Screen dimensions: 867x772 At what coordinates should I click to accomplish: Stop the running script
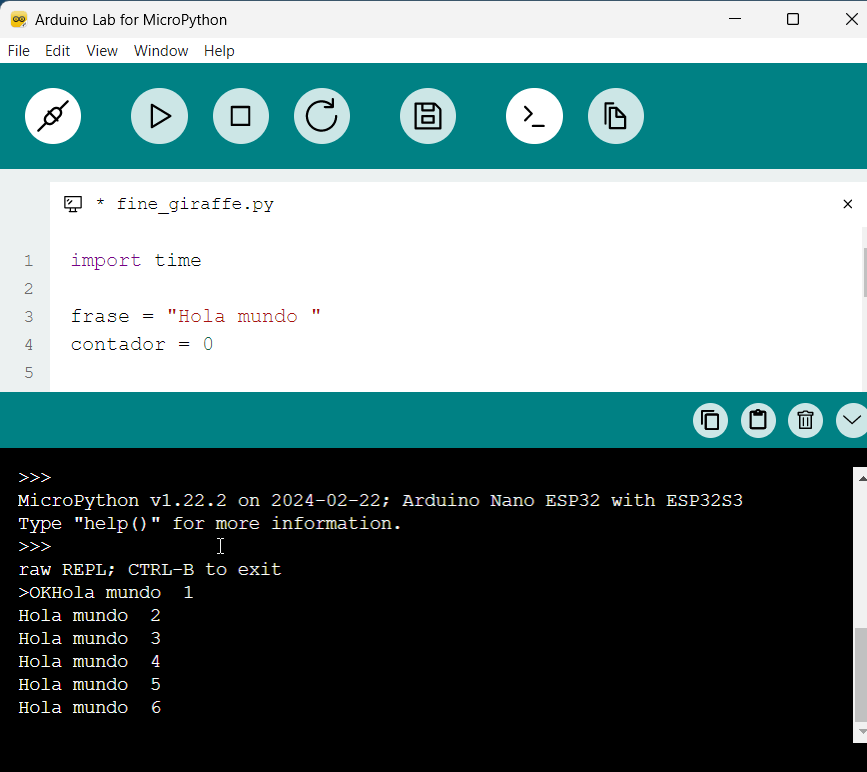[241, 116]
